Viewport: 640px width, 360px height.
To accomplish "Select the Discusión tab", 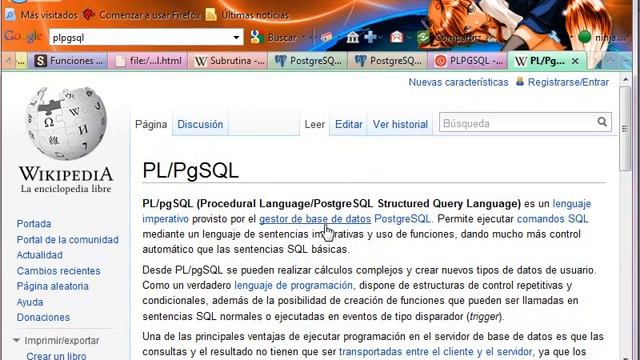I will (x=200, y=124).
